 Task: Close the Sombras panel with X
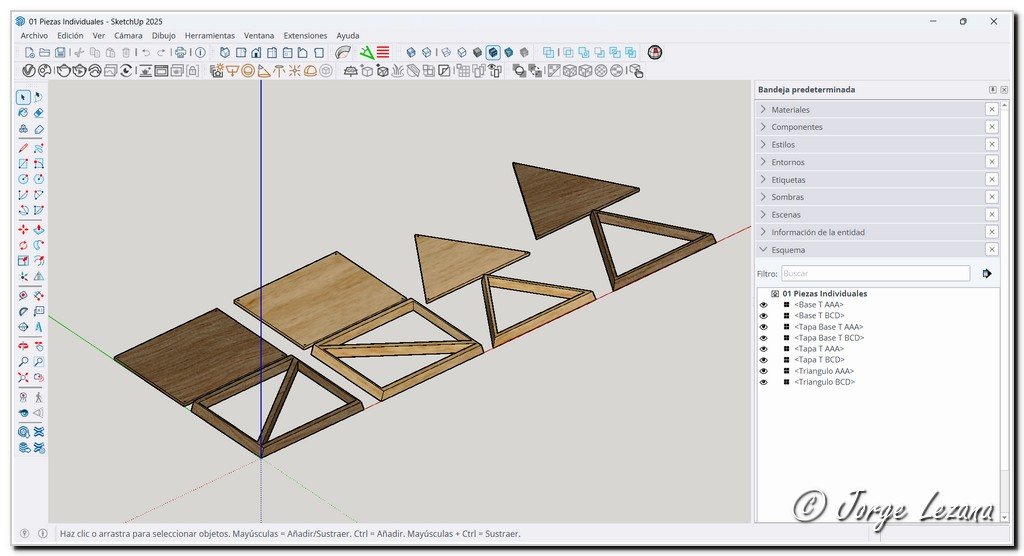point(991,197)
